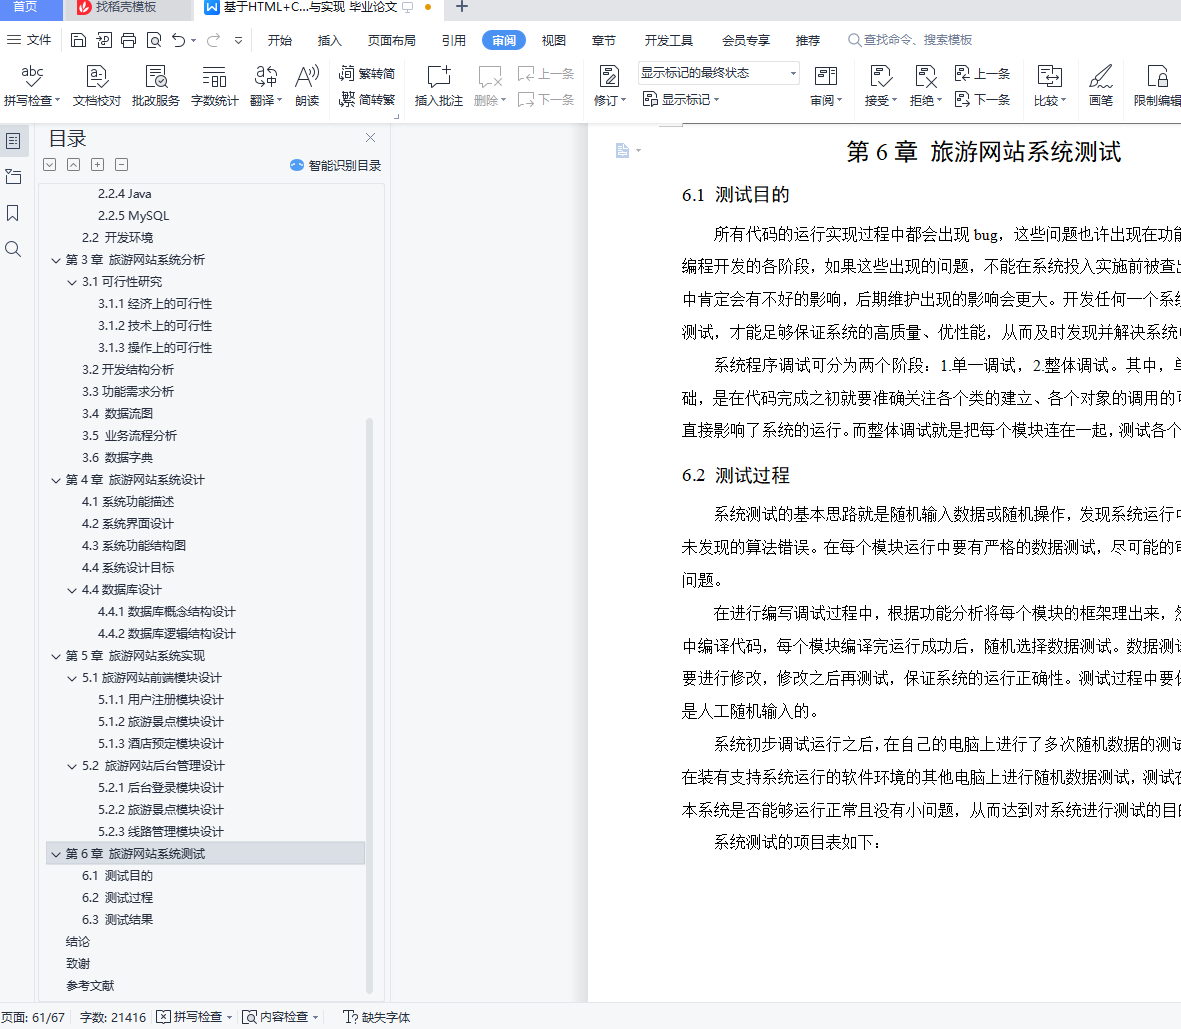
Task: Open 限制编辑 restrict editing
Action: 1157,86
